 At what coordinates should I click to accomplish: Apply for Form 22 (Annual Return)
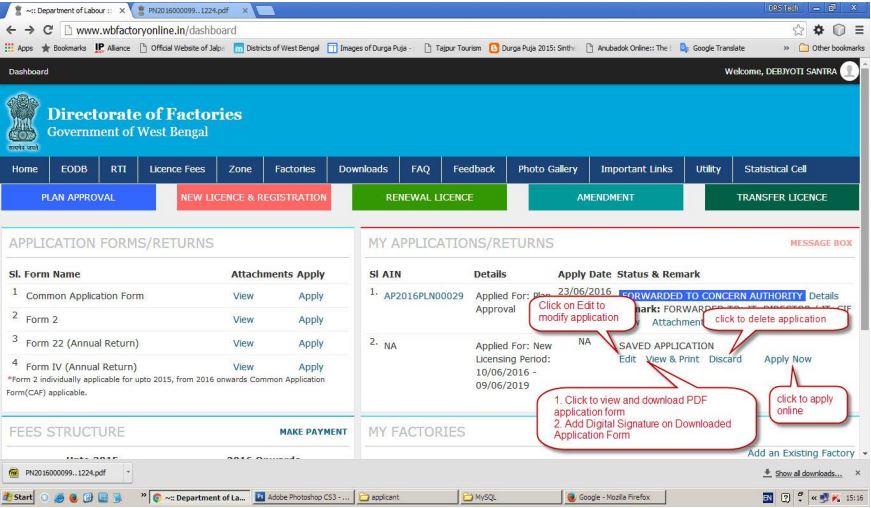coord(311,344)
